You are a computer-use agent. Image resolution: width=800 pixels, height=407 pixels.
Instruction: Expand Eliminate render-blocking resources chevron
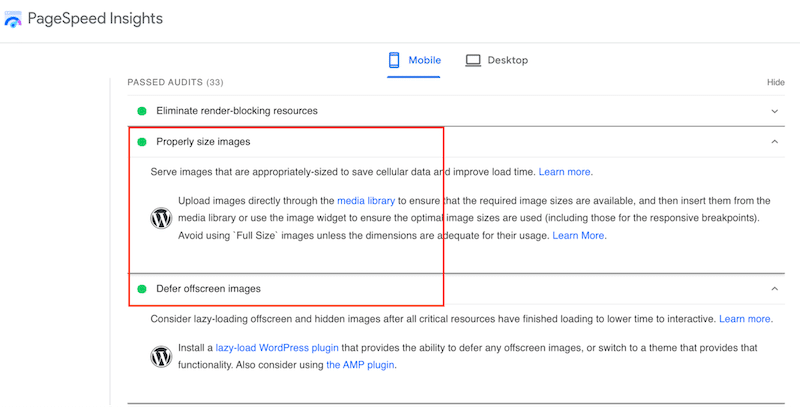774,111
